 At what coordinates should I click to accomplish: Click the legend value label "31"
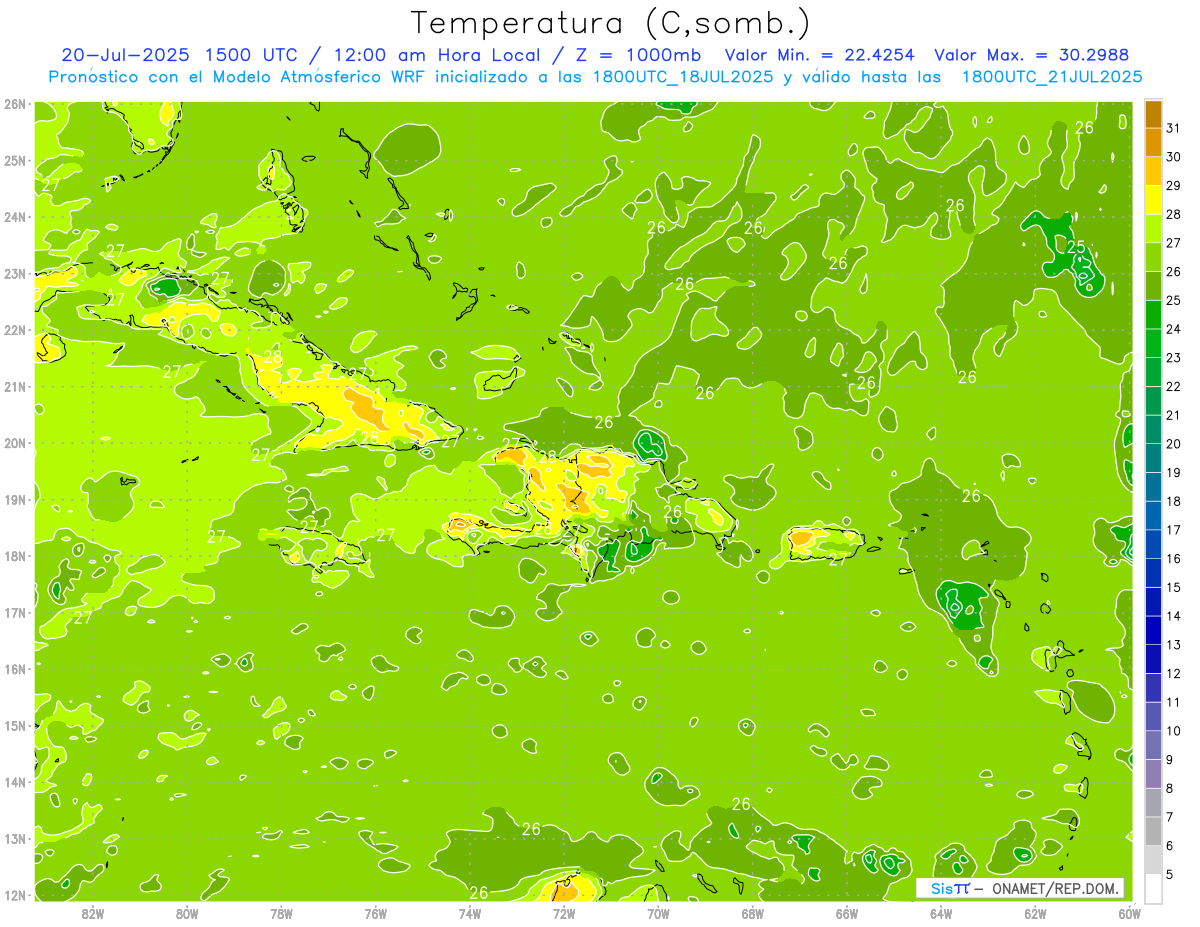(1174, 128)
